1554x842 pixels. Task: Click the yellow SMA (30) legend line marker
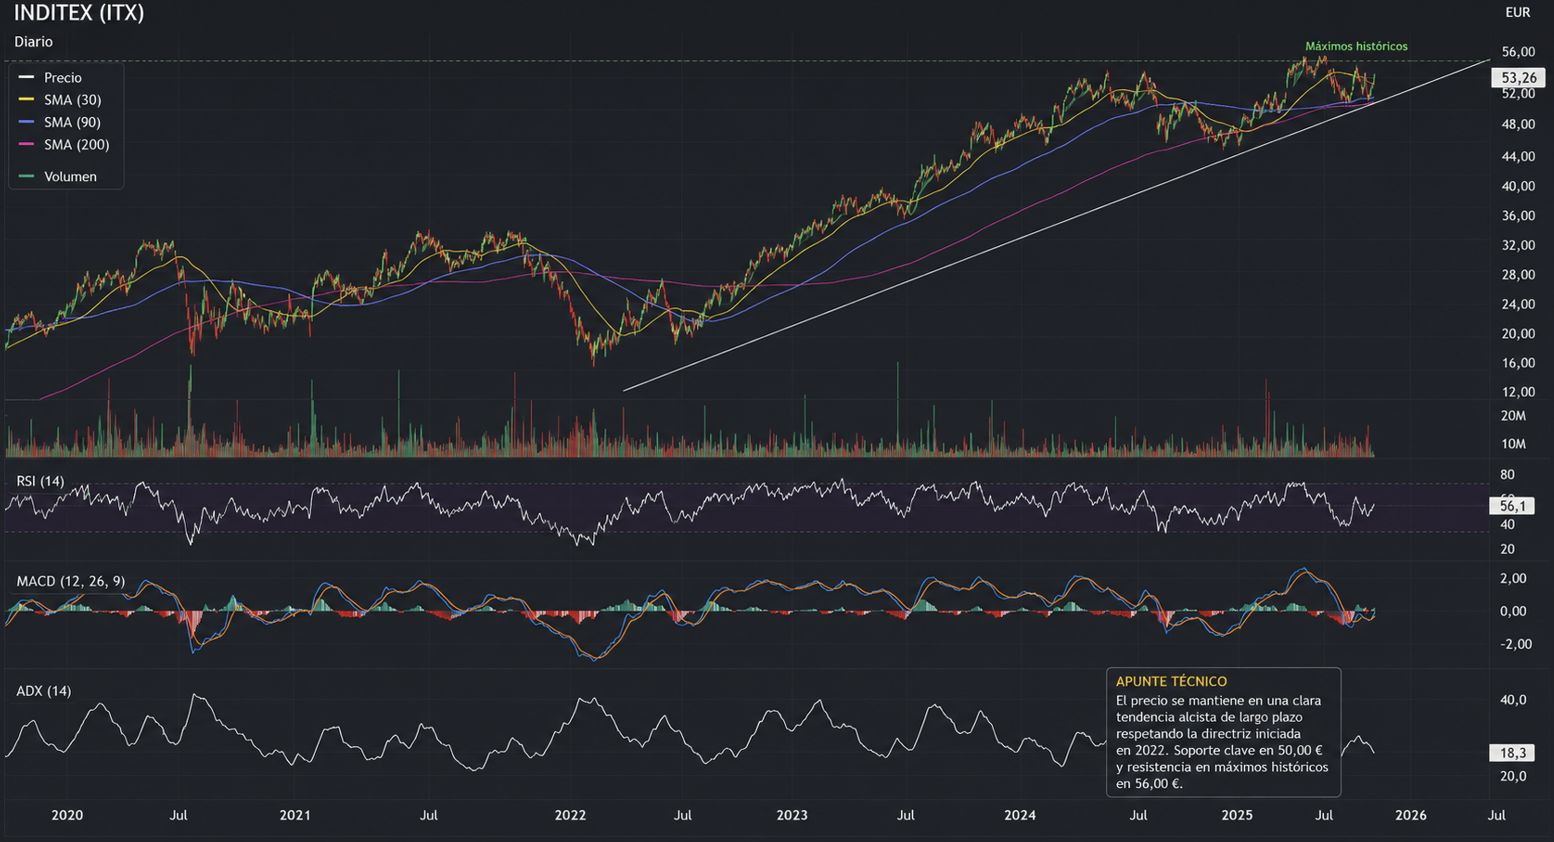point(26,100)
